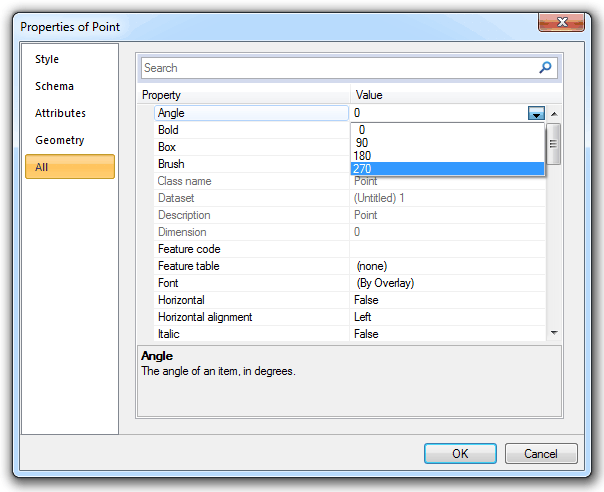Select the Feature table property
This screenshot has height=492, width=604.
(252, 266)
